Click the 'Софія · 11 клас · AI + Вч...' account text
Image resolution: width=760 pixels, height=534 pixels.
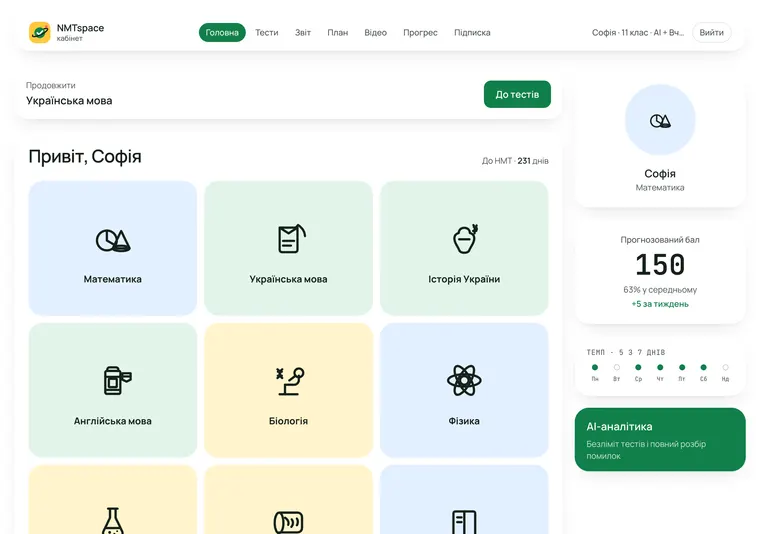pos(638,32)
